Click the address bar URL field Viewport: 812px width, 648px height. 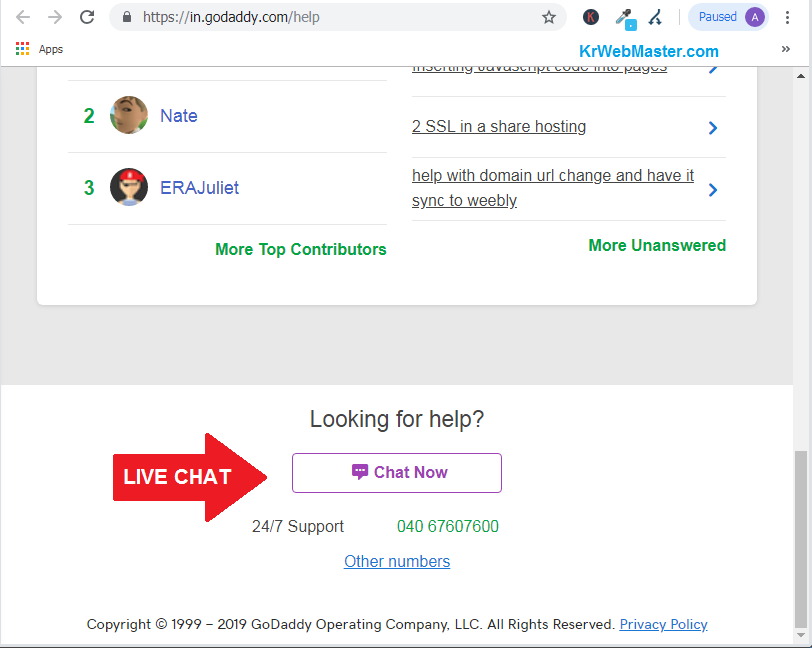tap(330, 17)
